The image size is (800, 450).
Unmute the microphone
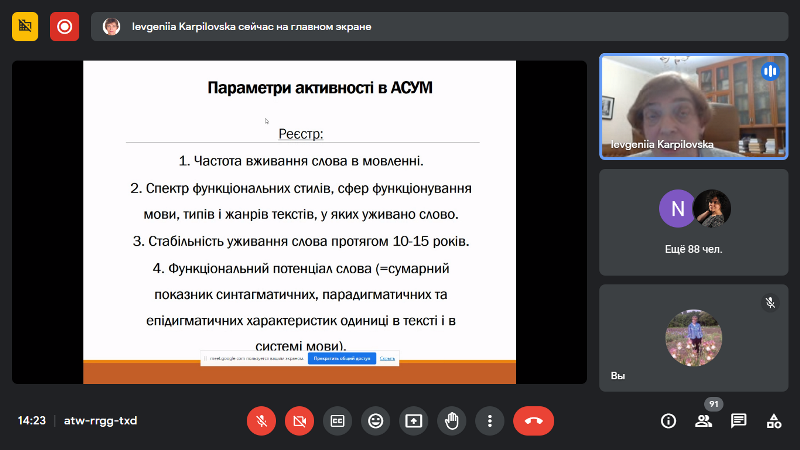coord(261,421)
